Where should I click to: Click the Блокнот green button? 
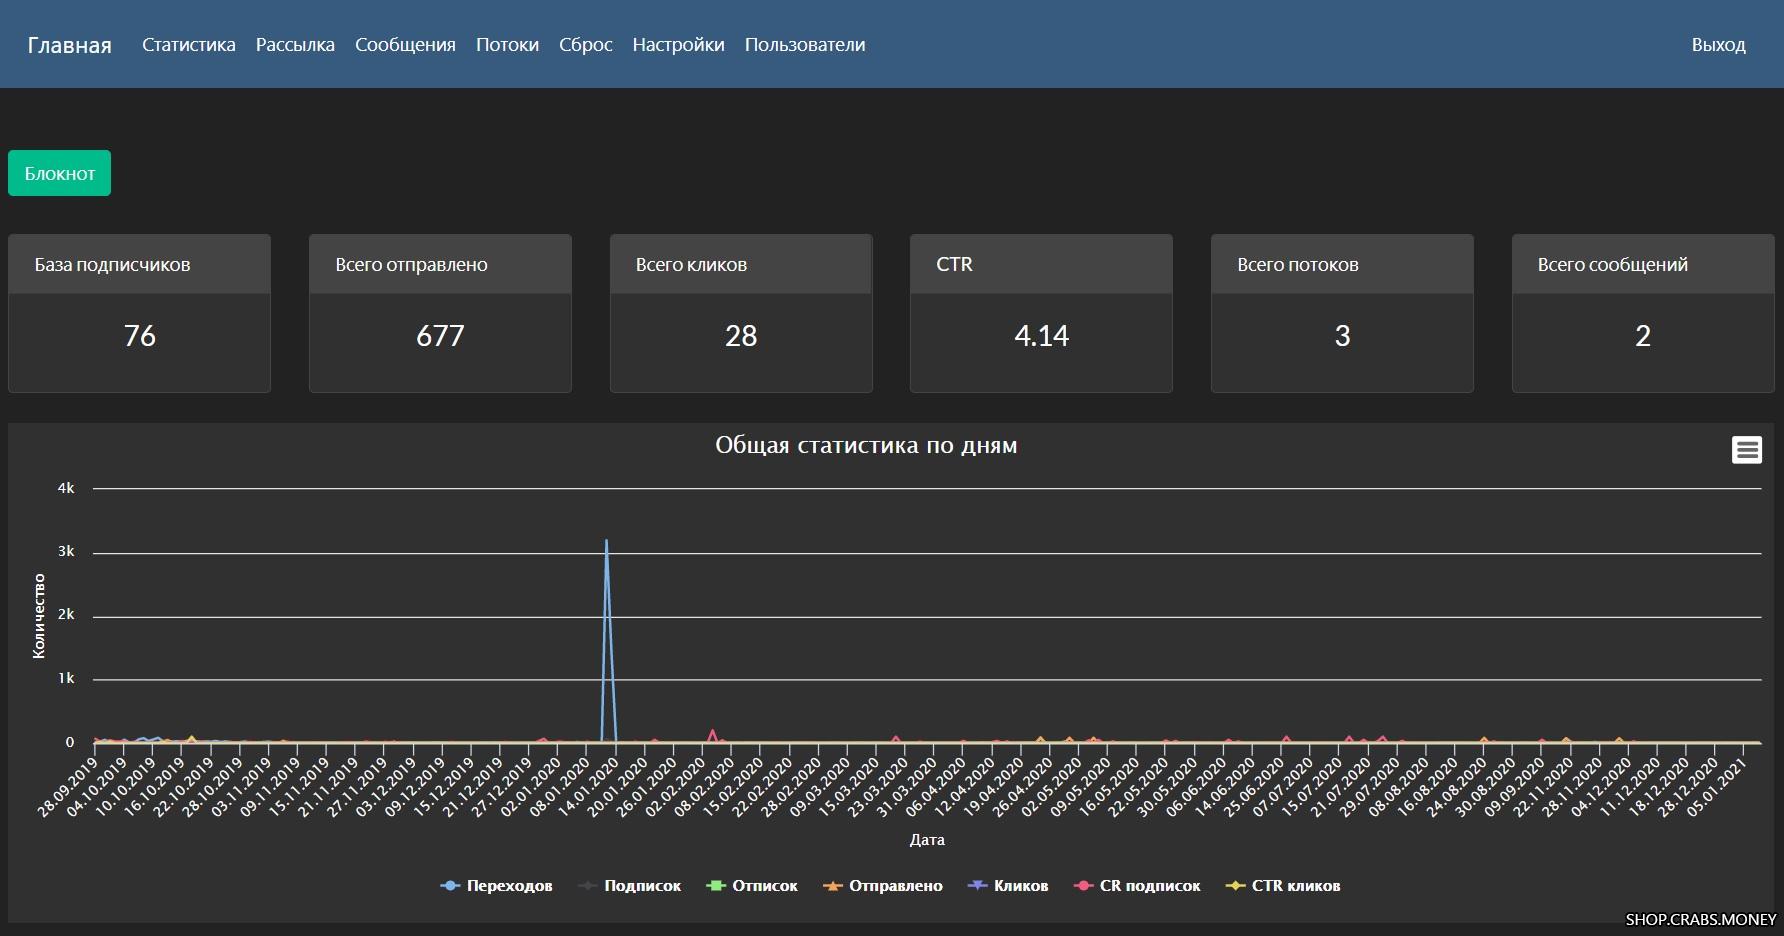click(x=59, y=173)
